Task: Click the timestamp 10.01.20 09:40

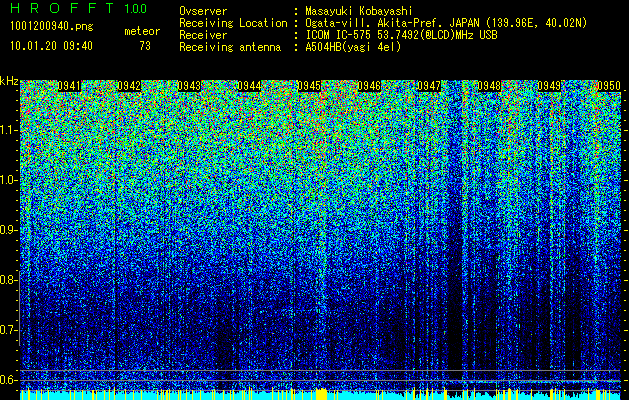Action: pos(51,46)
